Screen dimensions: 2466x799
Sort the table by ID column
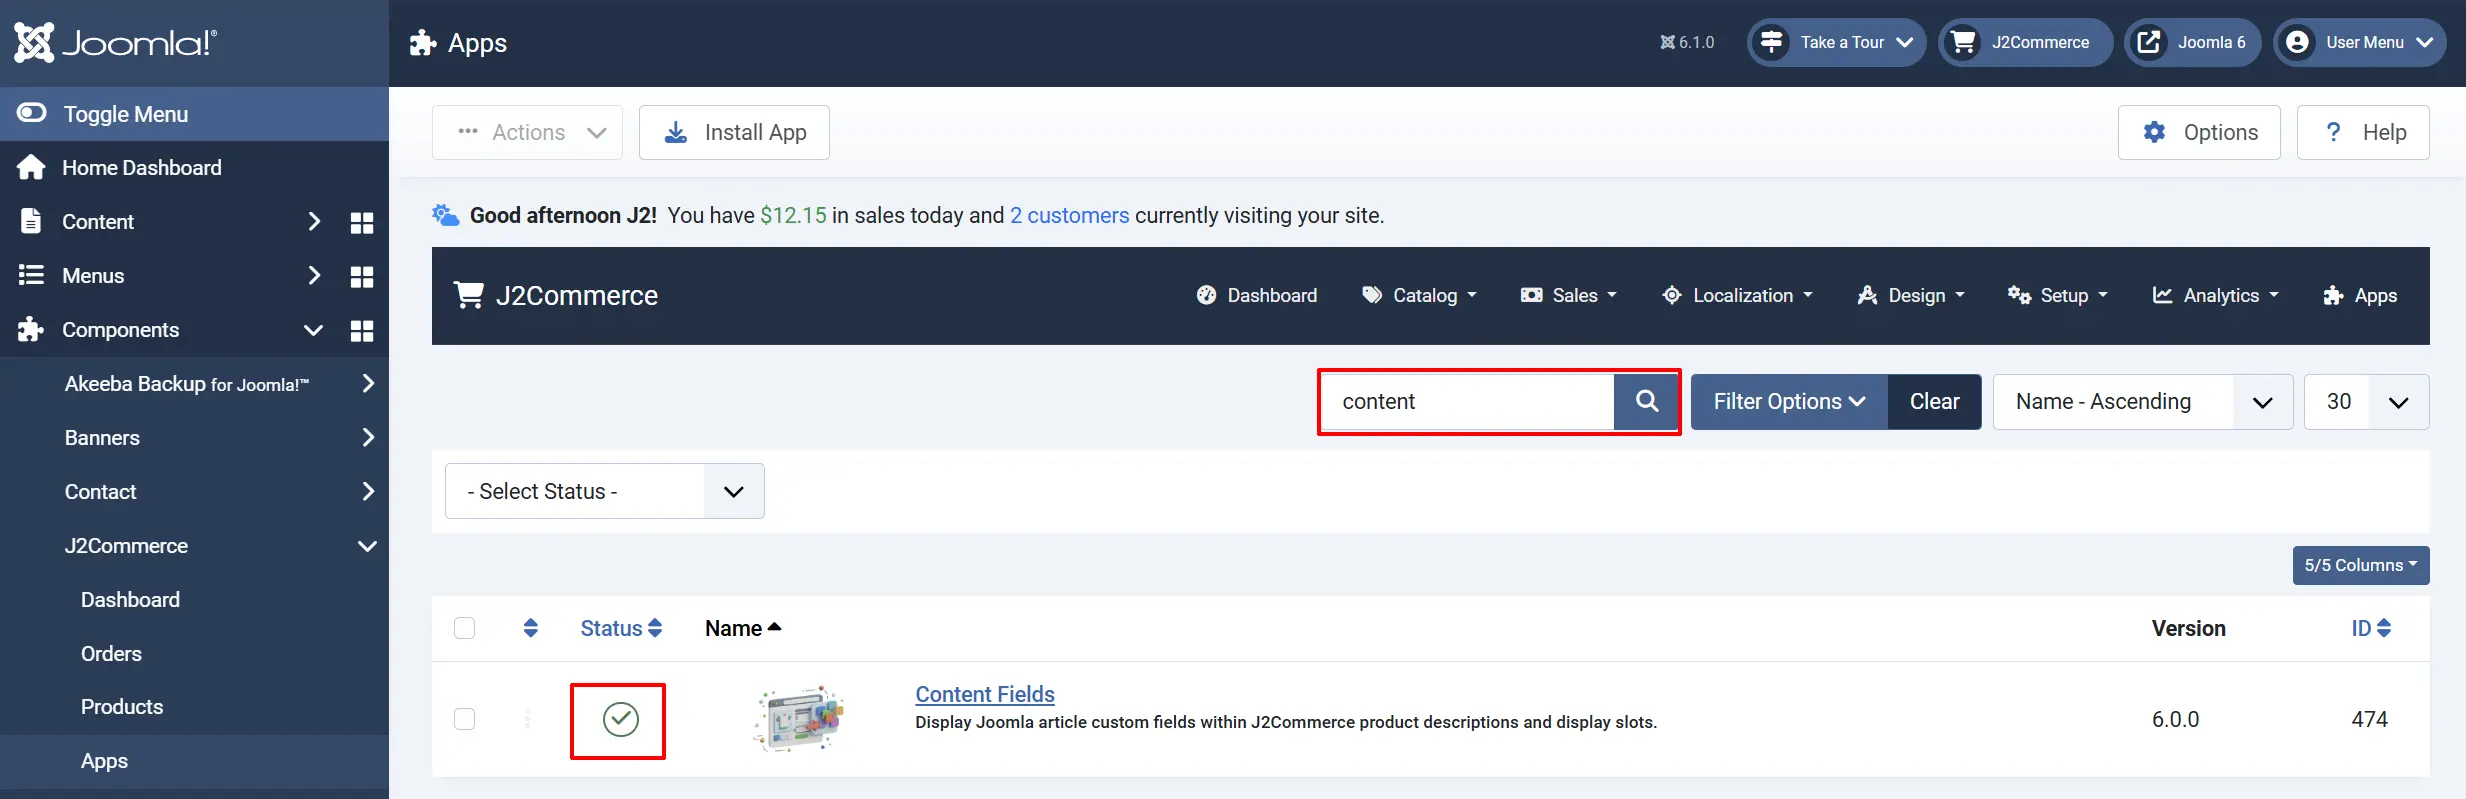click(2371, 628)
